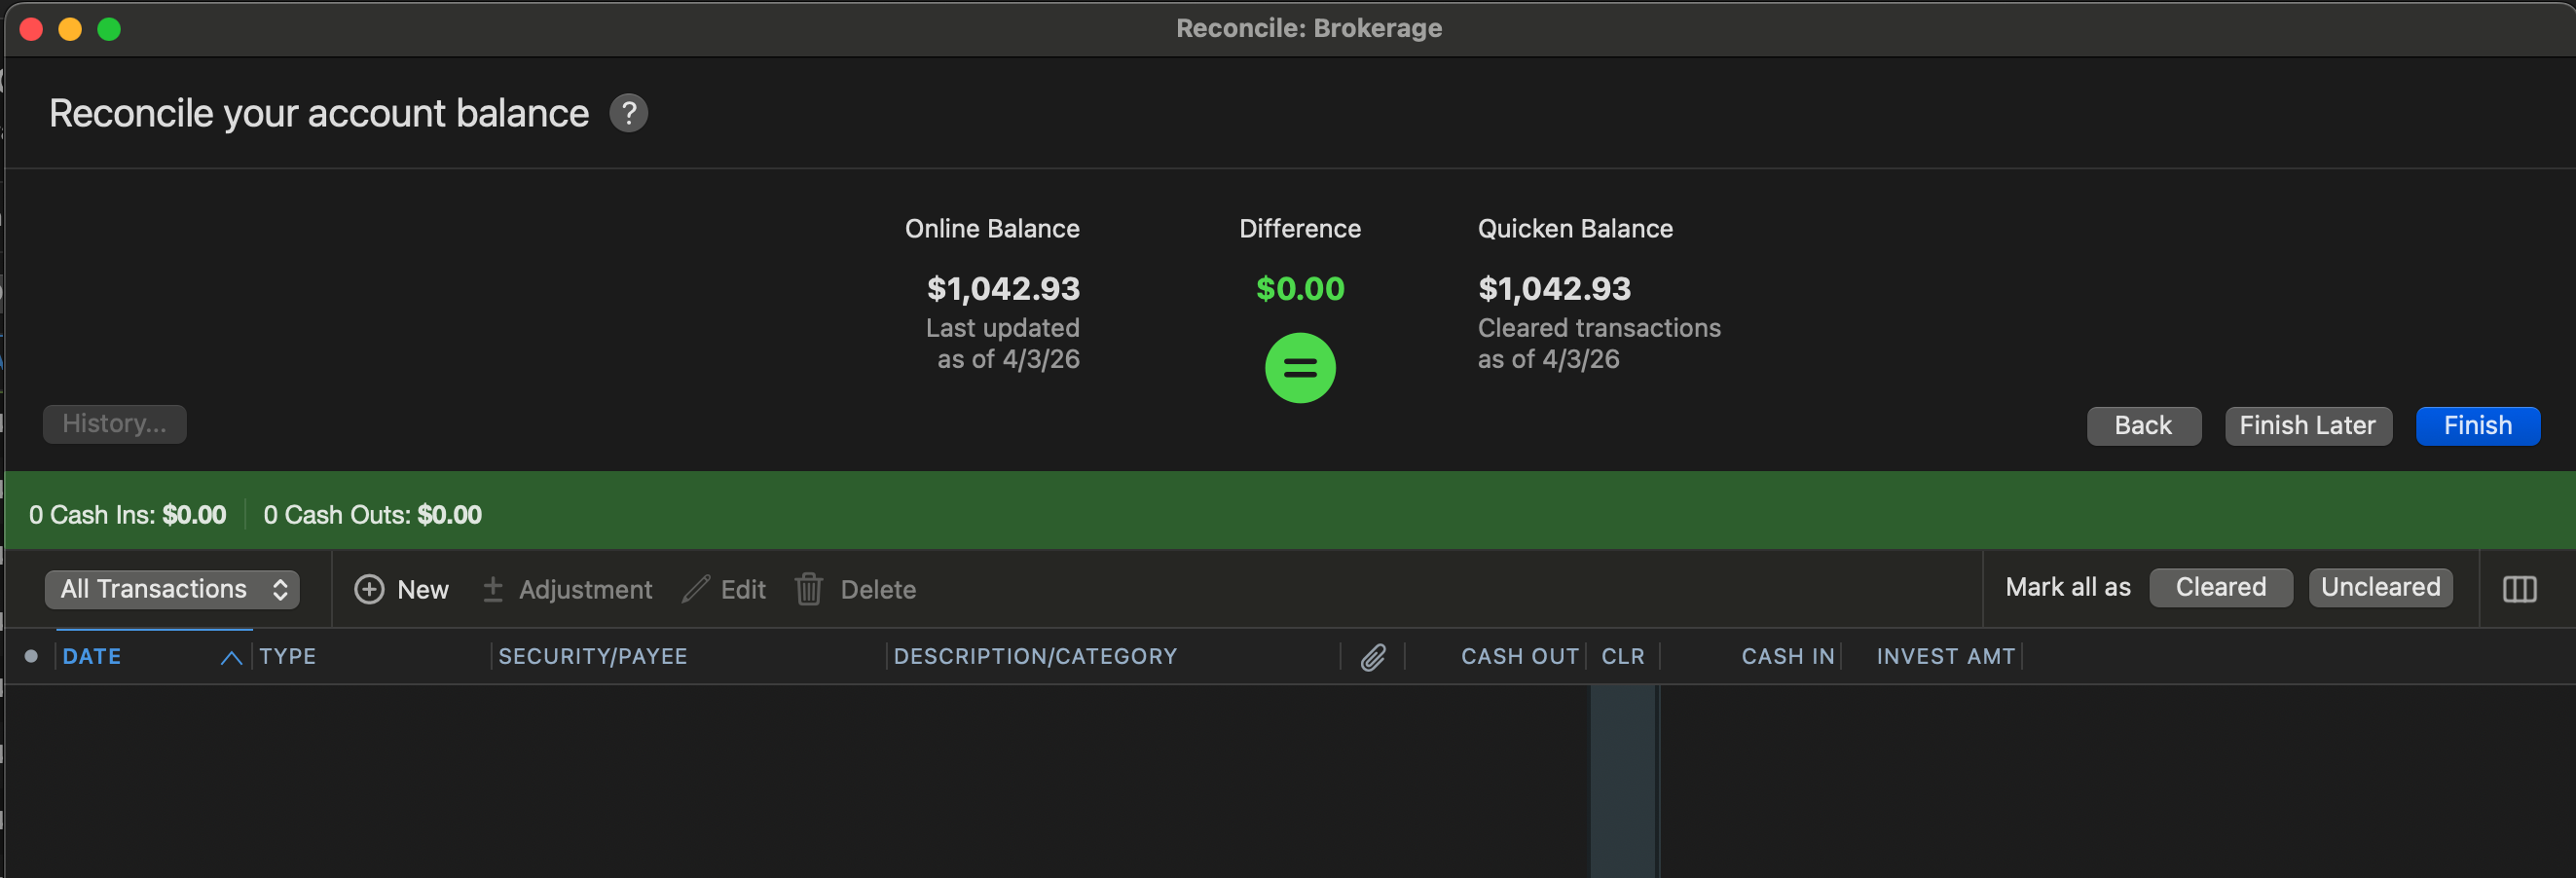Image resolution: width=2576 pixels, height=878 pixels.
Task: Click the plus icon beside New
Action: 369,589
